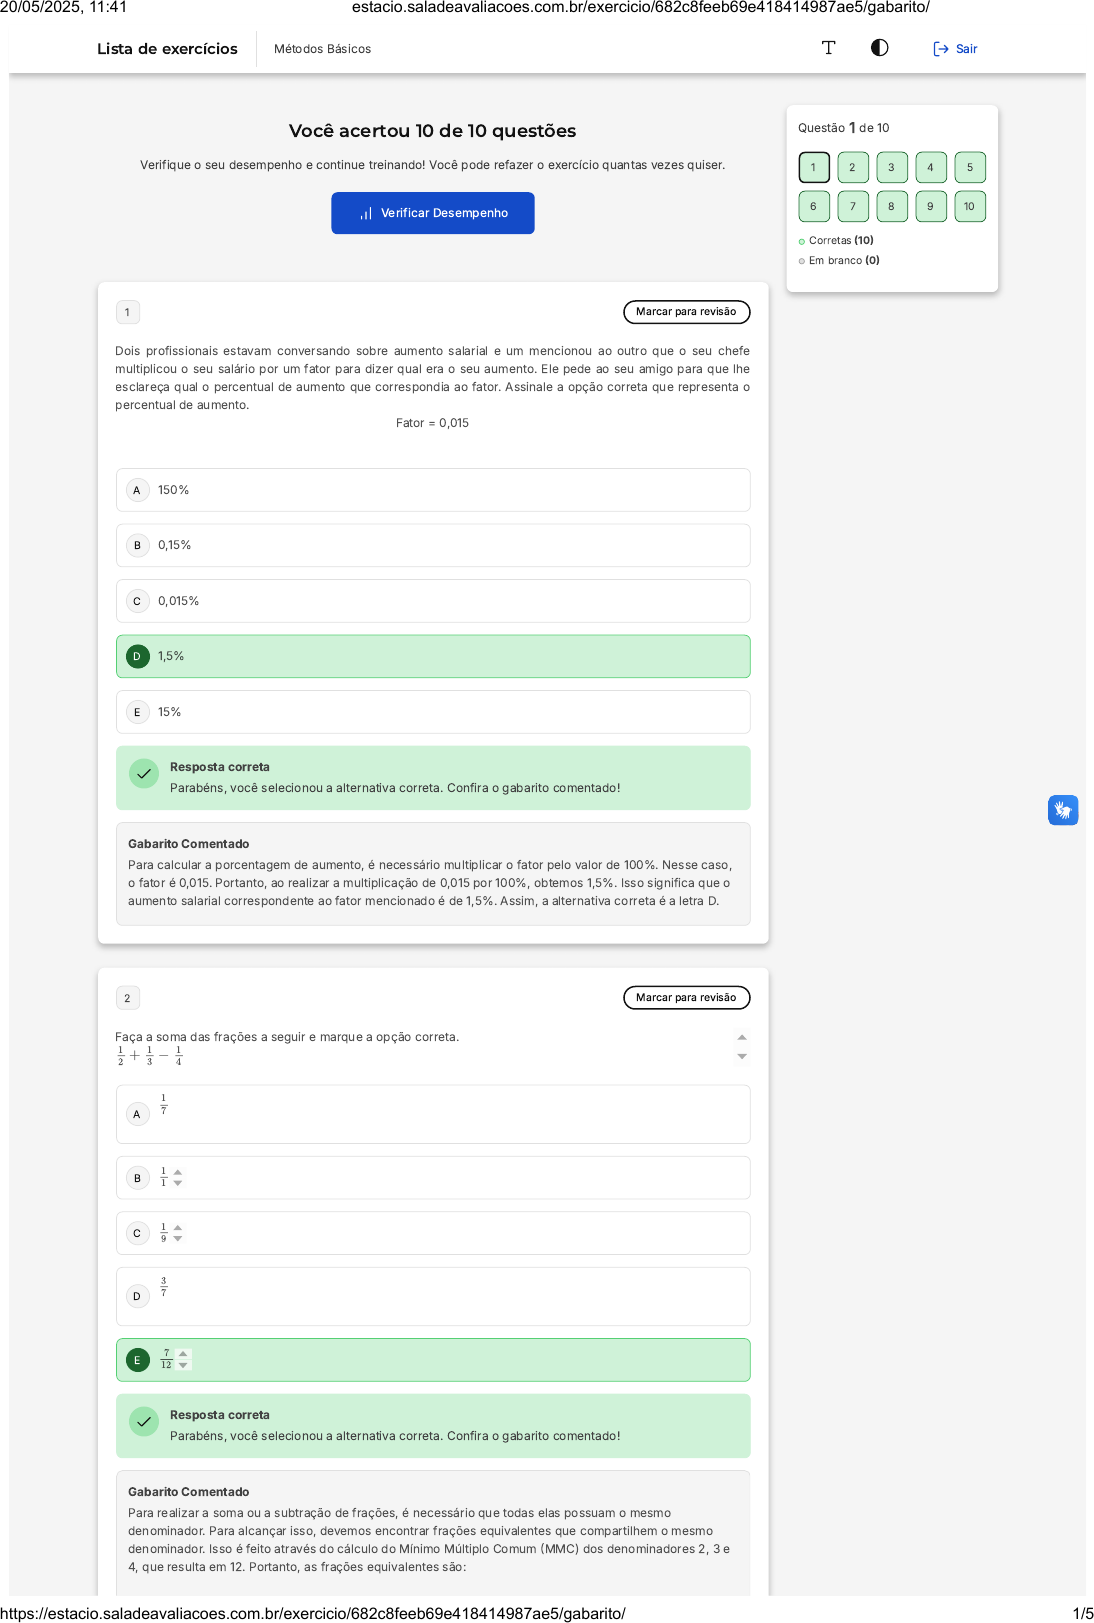Select option A 150% in question 1

433,490
